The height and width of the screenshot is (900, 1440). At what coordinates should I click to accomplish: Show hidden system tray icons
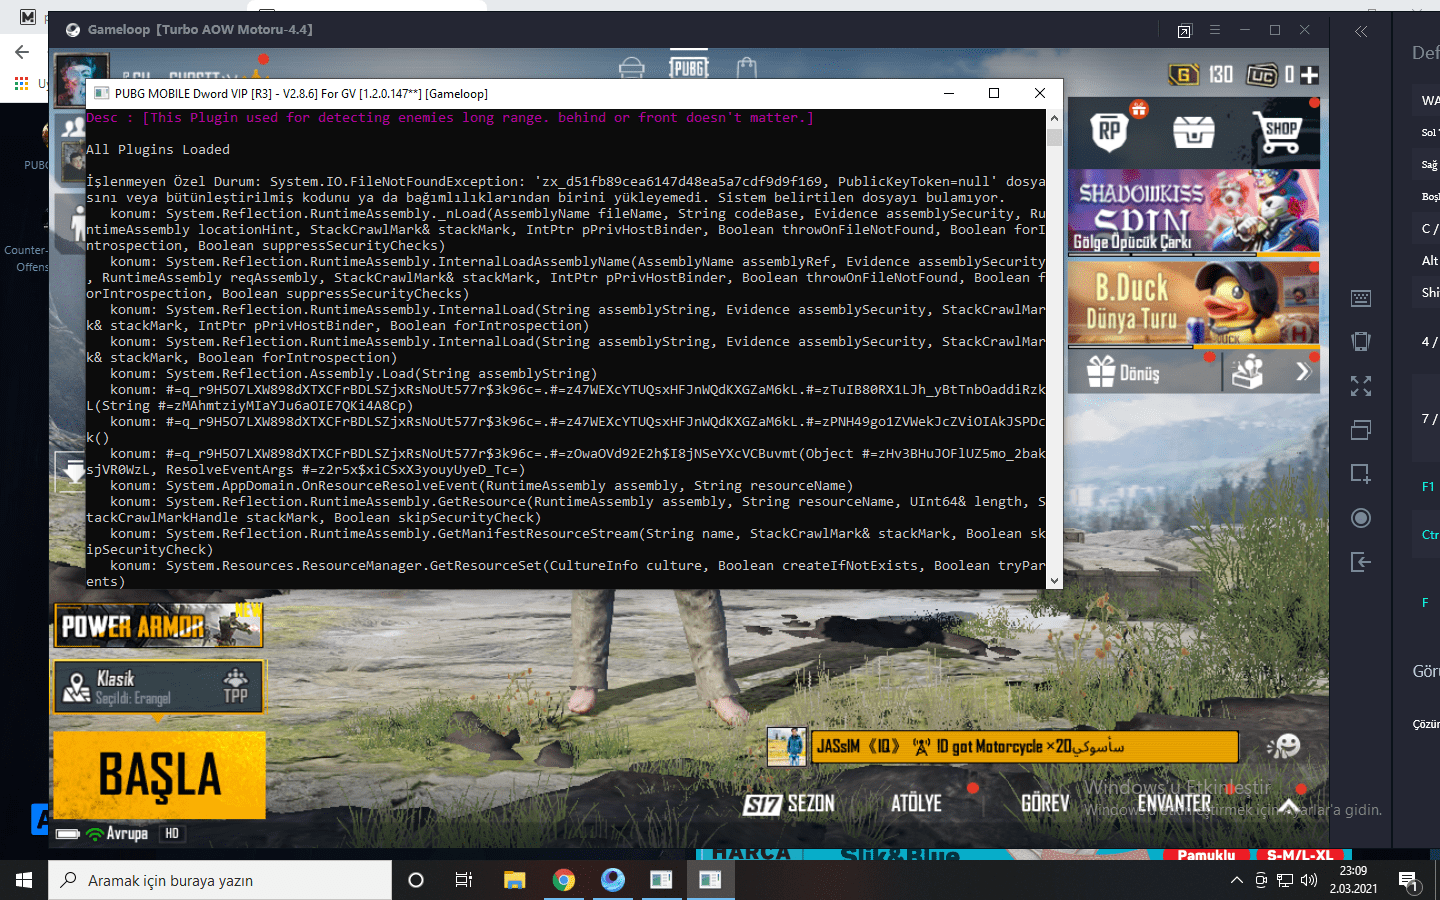(x=1237, y=880)
